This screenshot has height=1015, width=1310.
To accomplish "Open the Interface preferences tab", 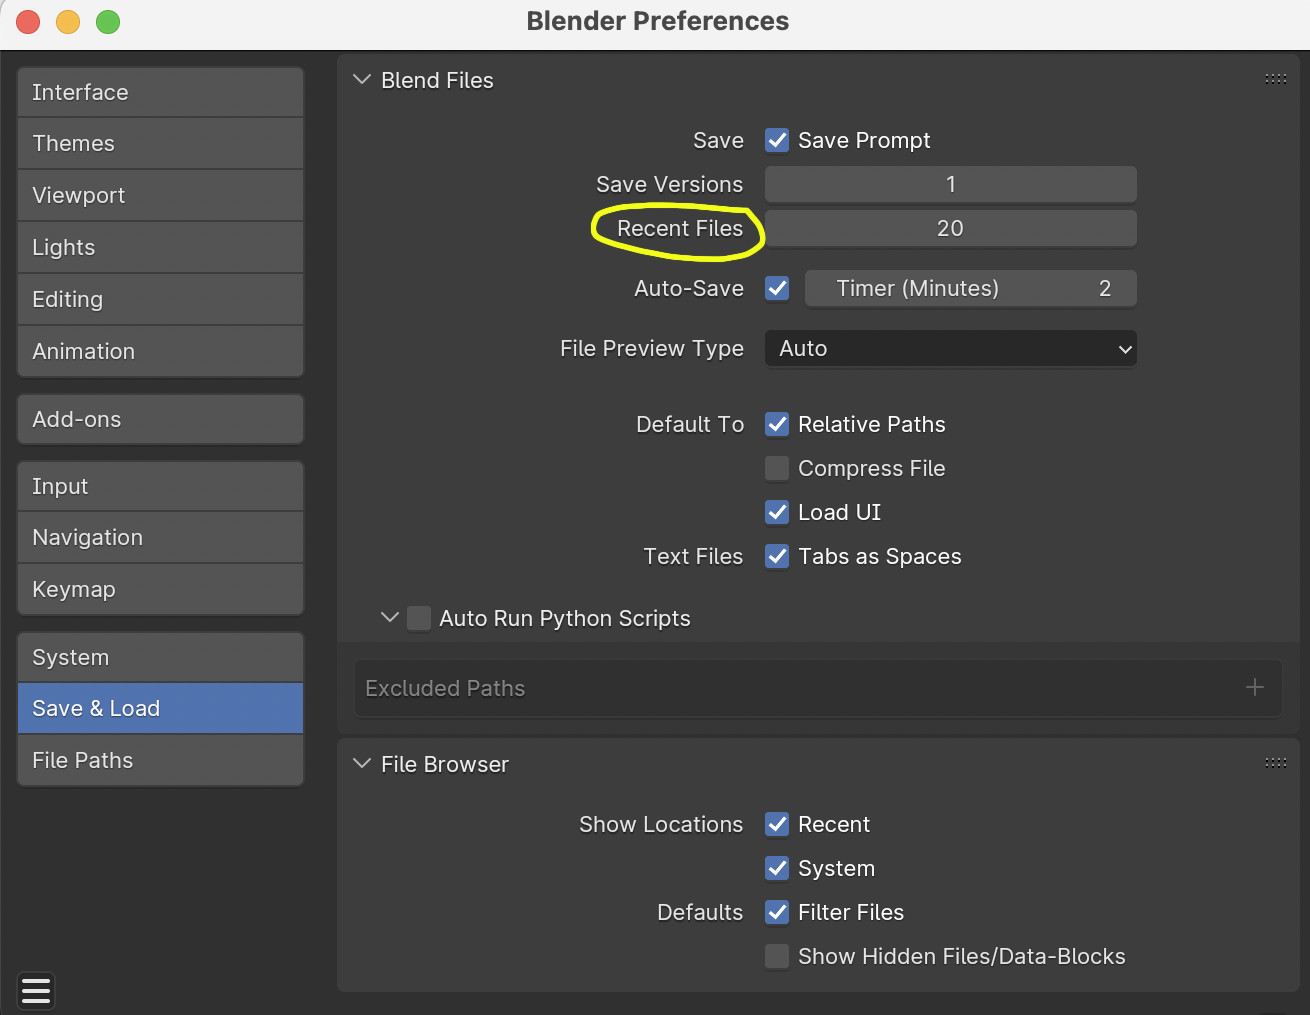I will click(x=160, y=92).
